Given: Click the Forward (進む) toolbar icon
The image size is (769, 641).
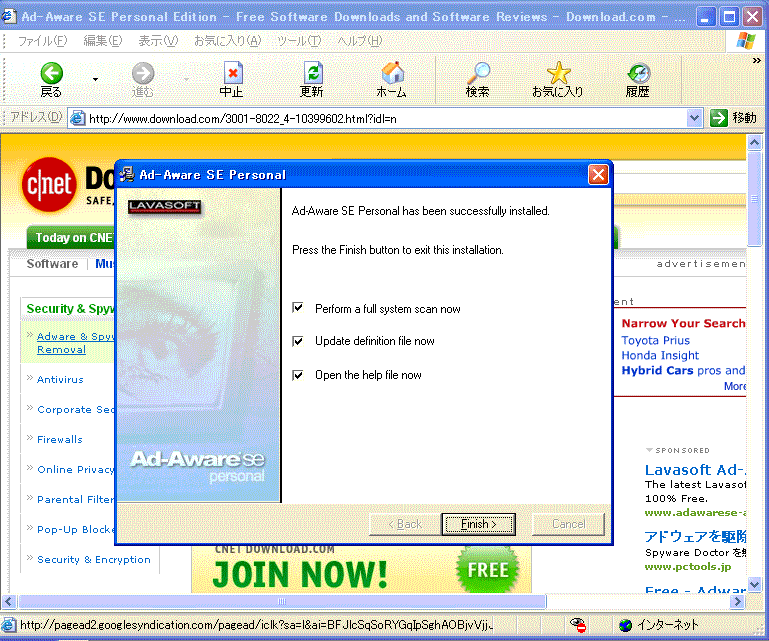Looking at the screenshot, I should (x=143, y=74).
